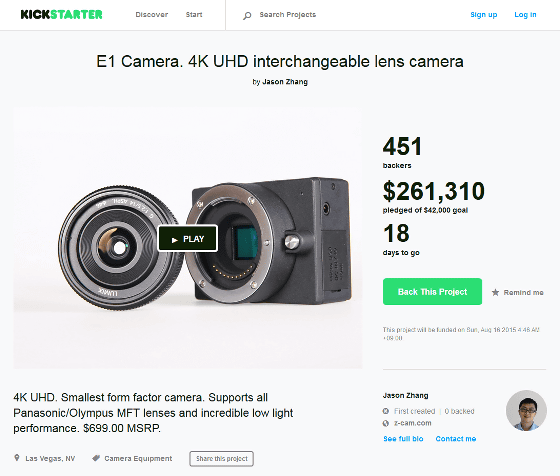Viewport: 560px width, 476px height.
Task: Click the Log in link
Action: click(525, 15)
